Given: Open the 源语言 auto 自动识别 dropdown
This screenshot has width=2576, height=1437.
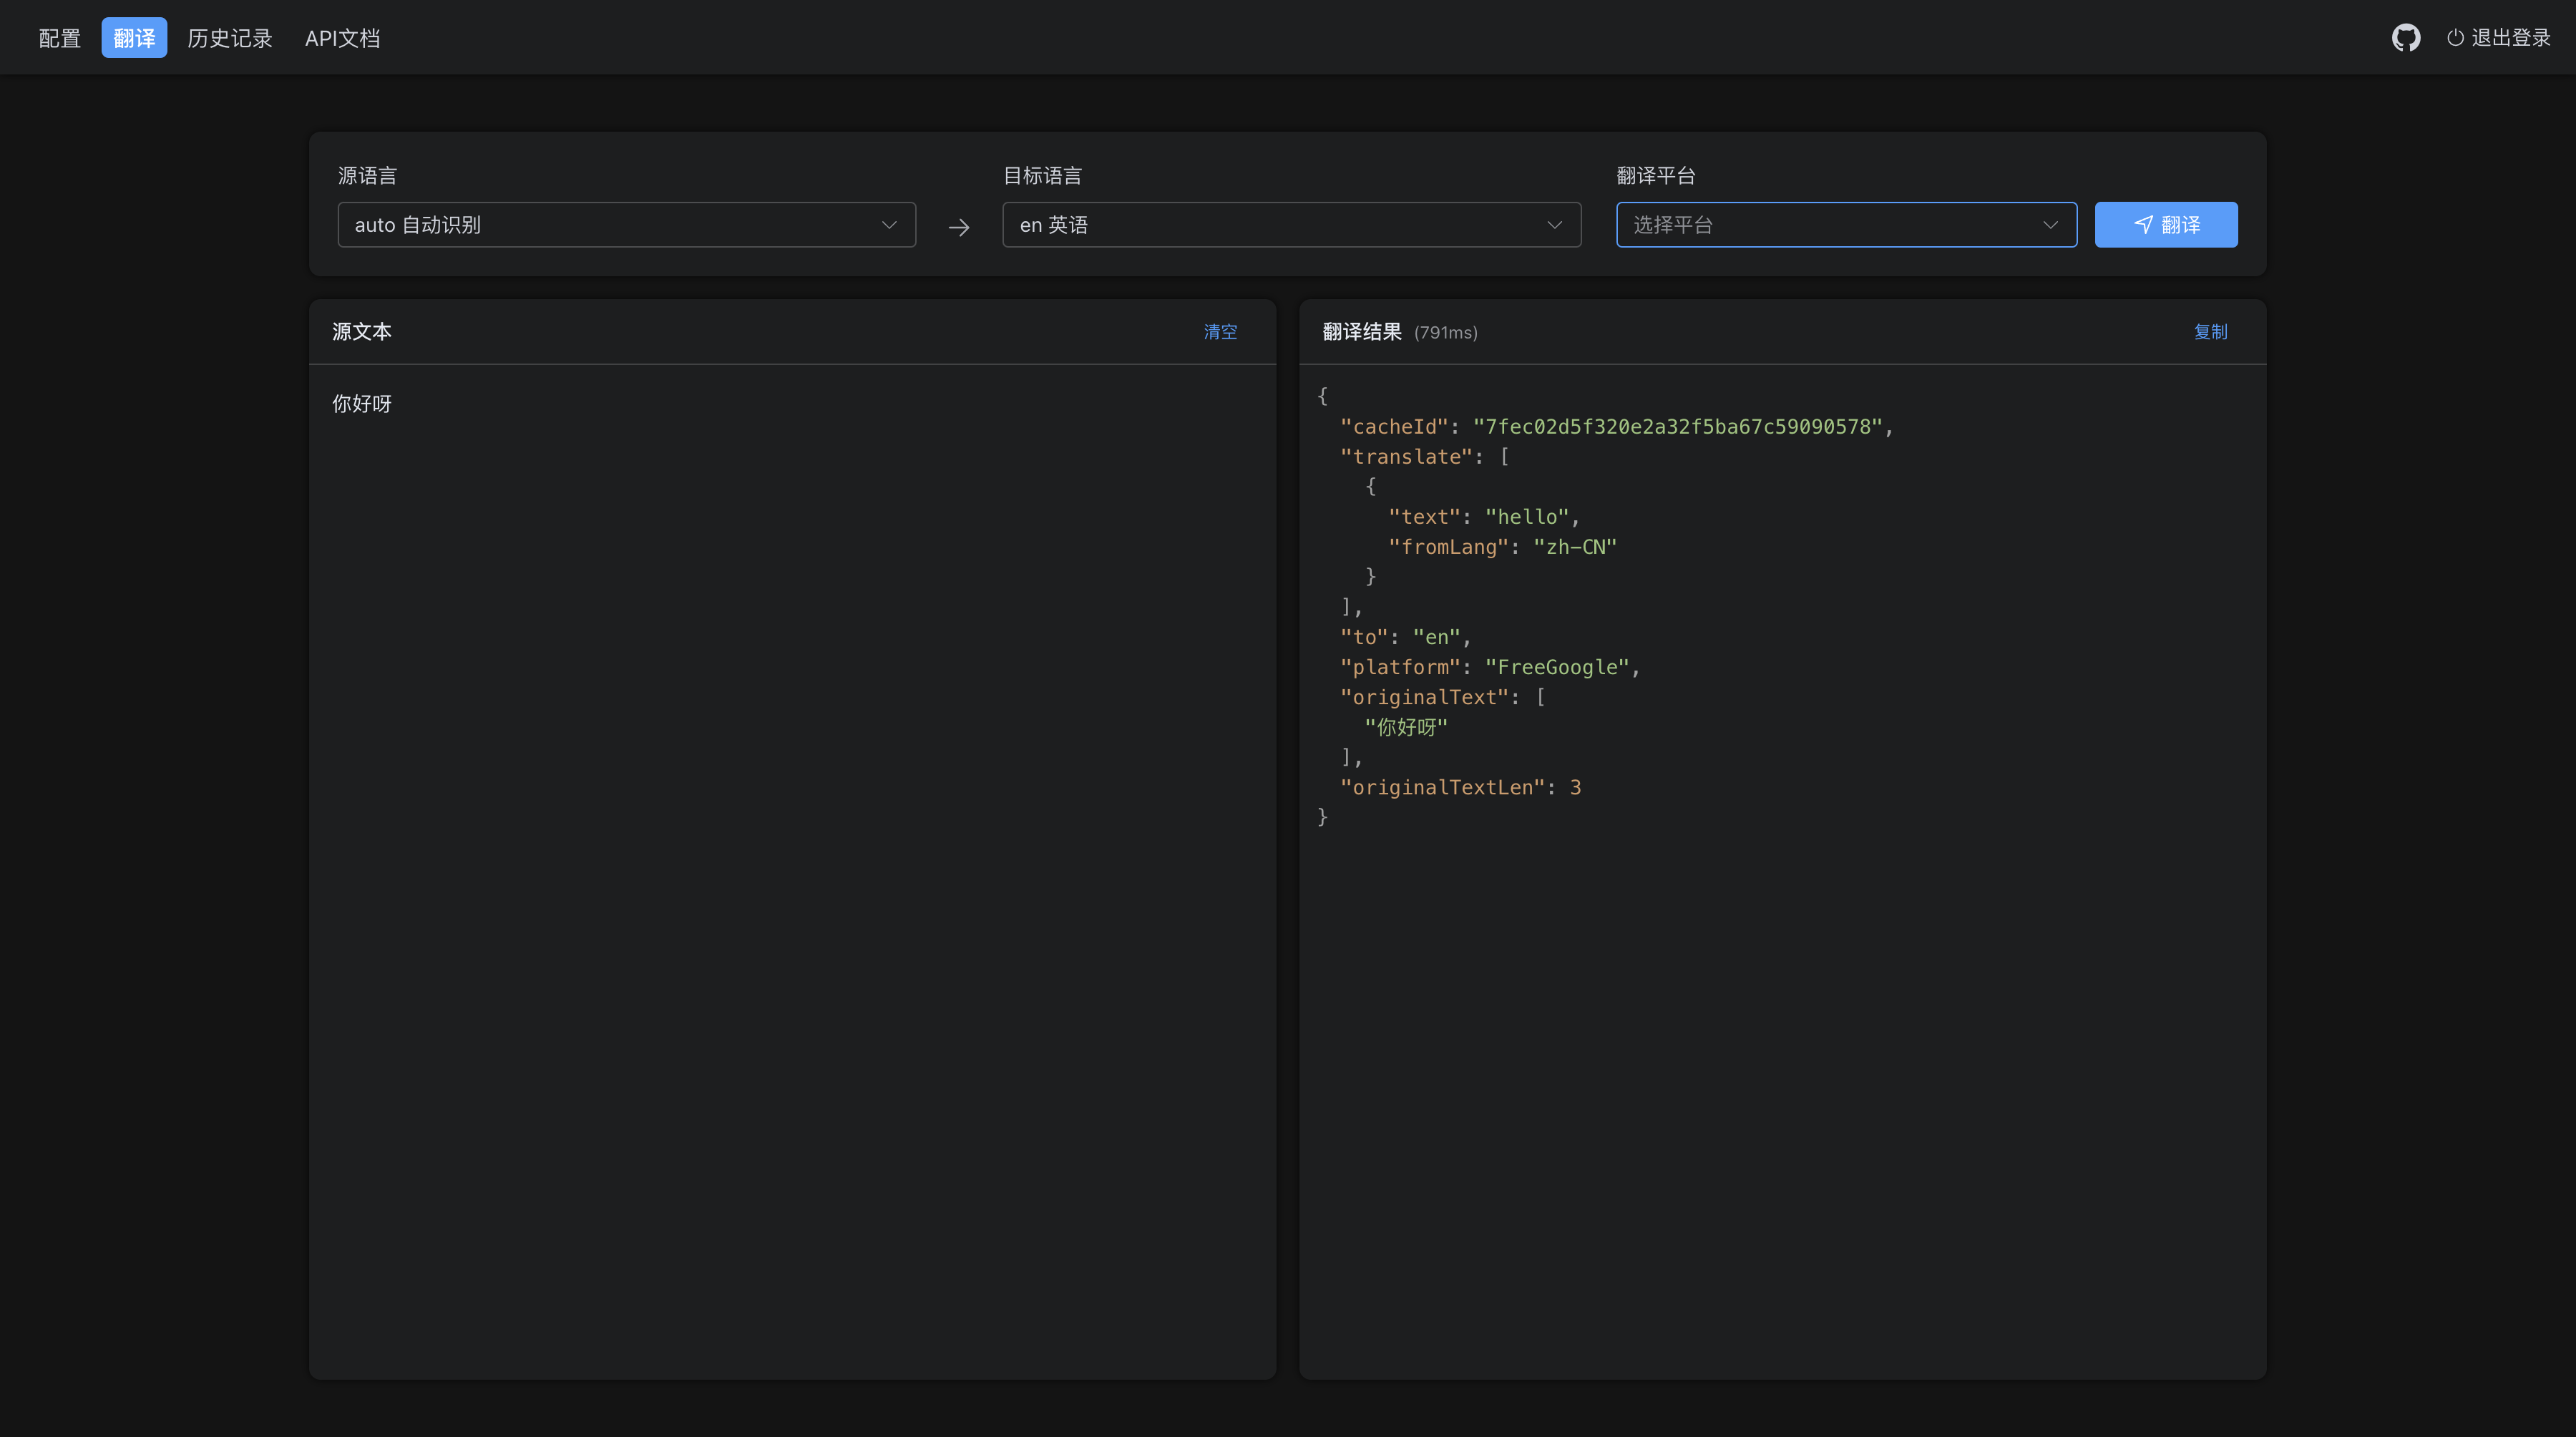Looking at the screenshot, I should pyautogui.click(x=627, y=225).
